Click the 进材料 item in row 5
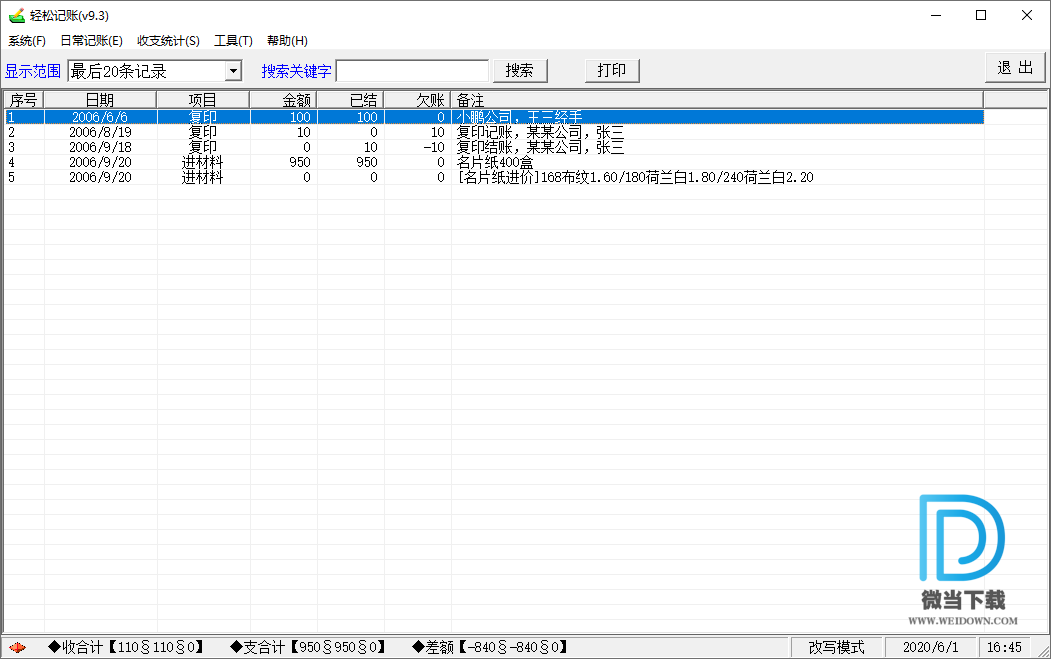The image size is (1051, 659). (202, 178)
